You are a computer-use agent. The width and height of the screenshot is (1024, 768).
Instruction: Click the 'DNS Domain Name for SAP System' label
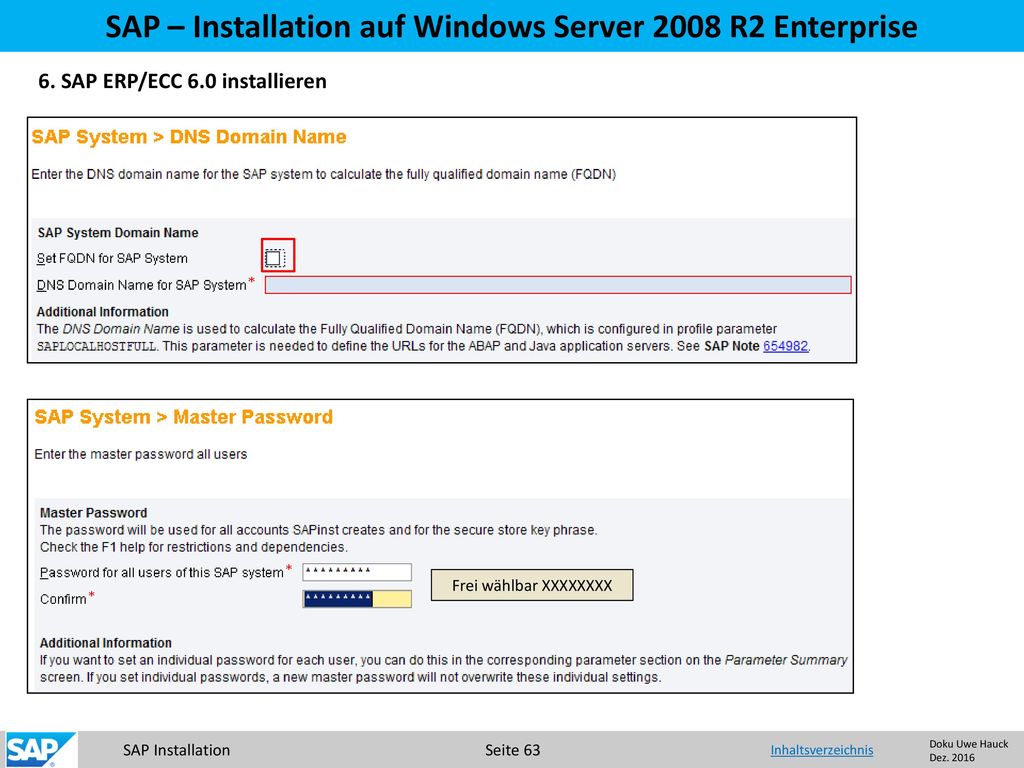click(142, 285)
